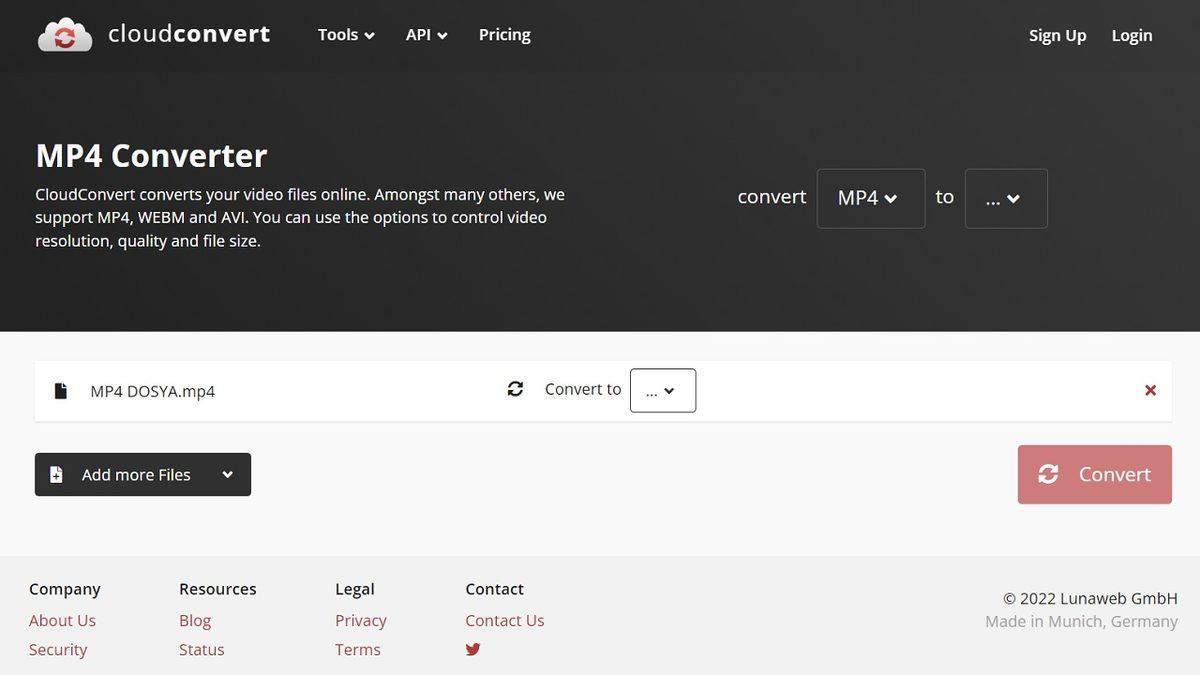
Task: Click the add-file icon in Add more Files
Action: 57,475
